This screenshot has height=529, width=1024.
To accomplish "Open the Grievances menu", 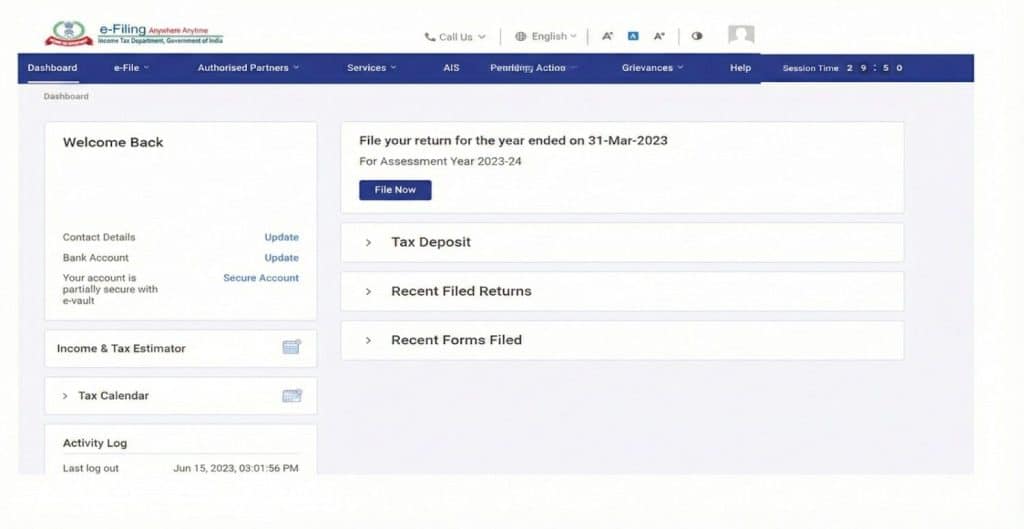I will point(652,68).
